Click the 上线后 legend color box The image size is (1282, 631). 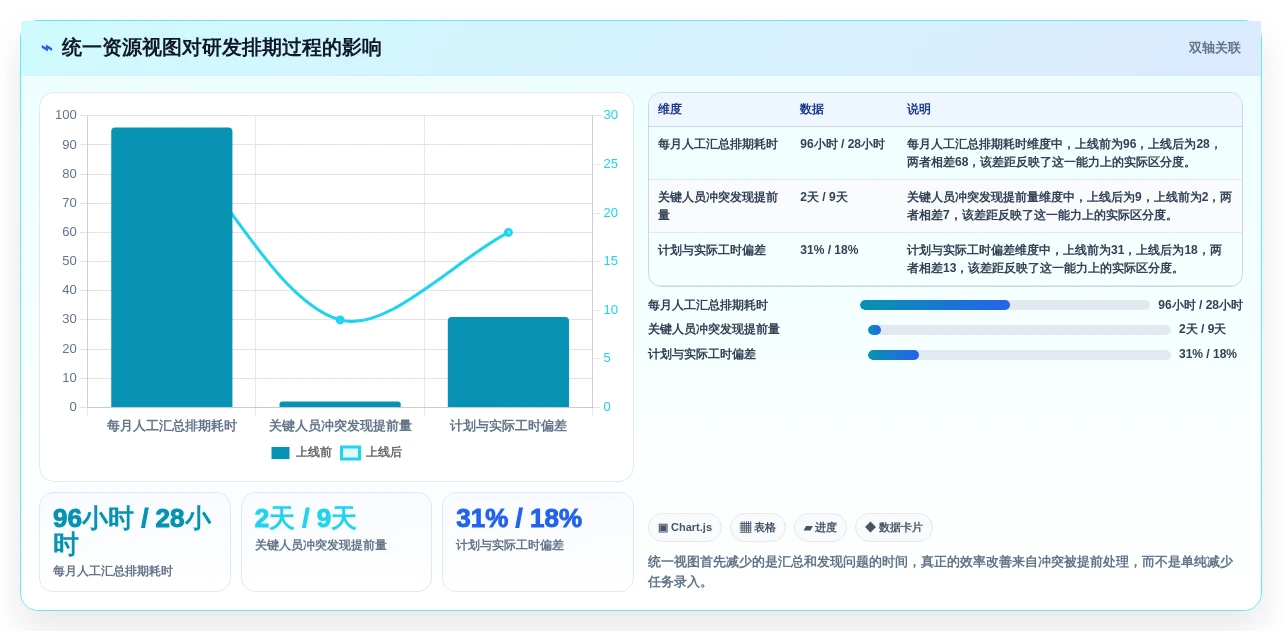click(x=350, y=452)
